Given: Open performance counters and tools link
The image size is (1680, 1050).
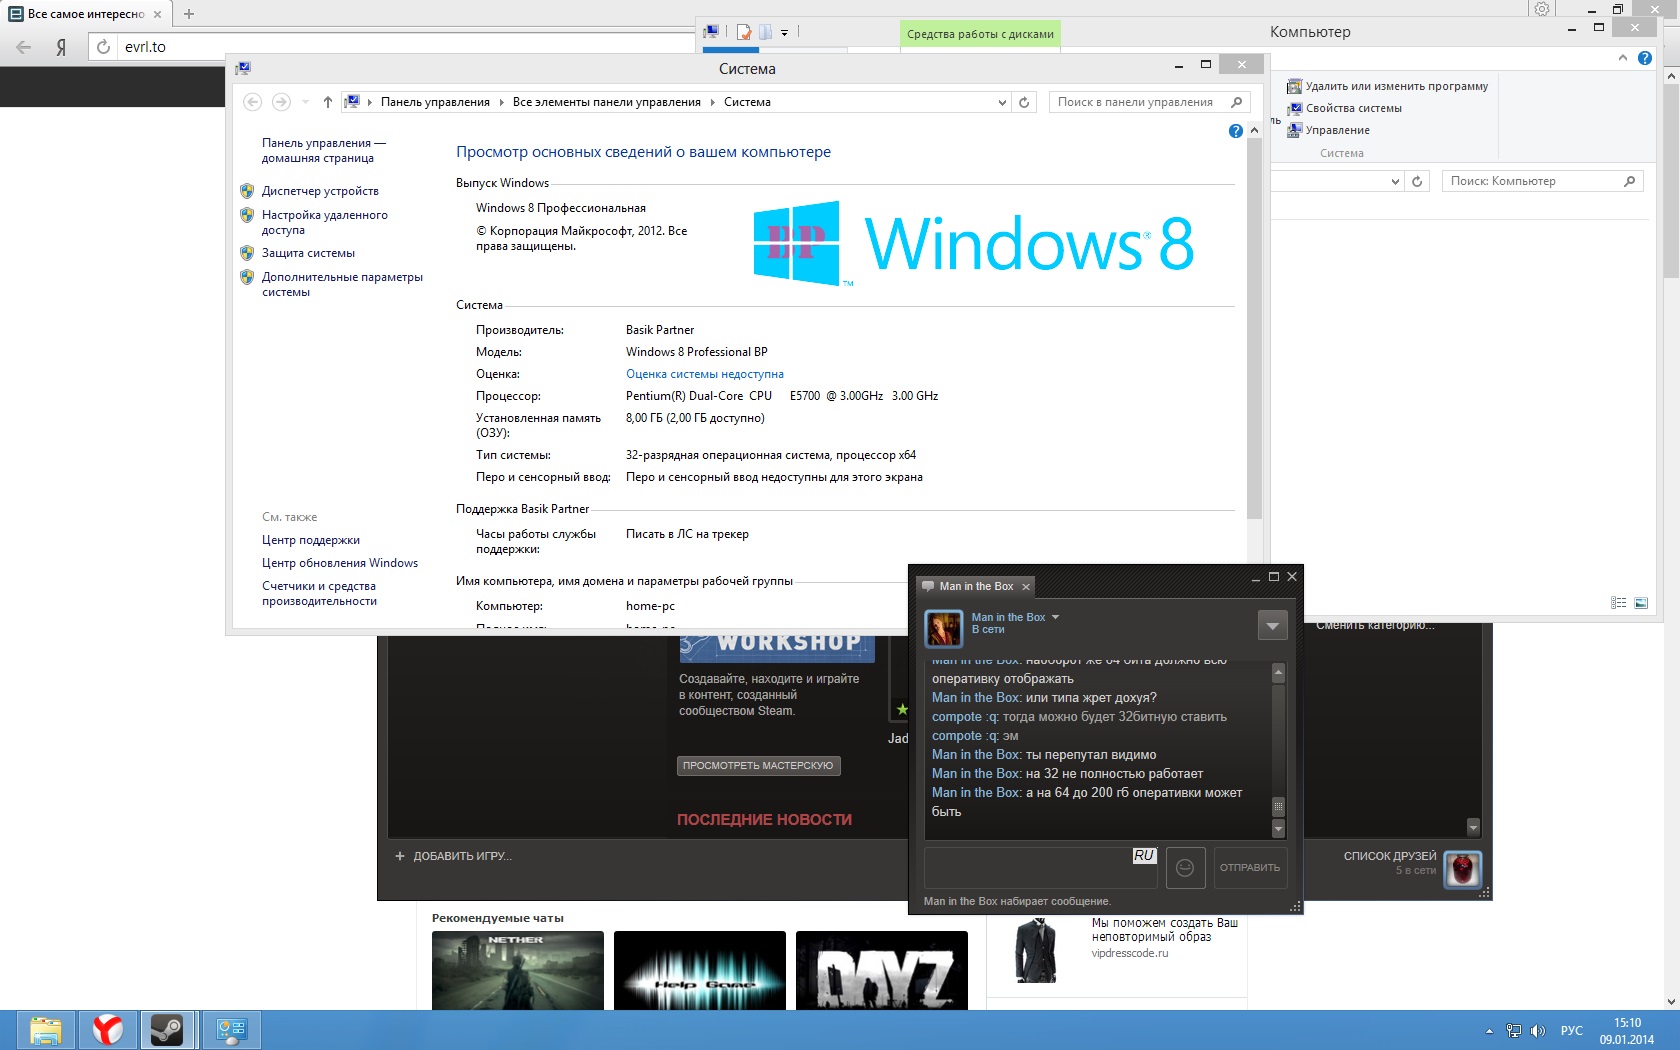Looking at the screenshot, I should point(319,593).
